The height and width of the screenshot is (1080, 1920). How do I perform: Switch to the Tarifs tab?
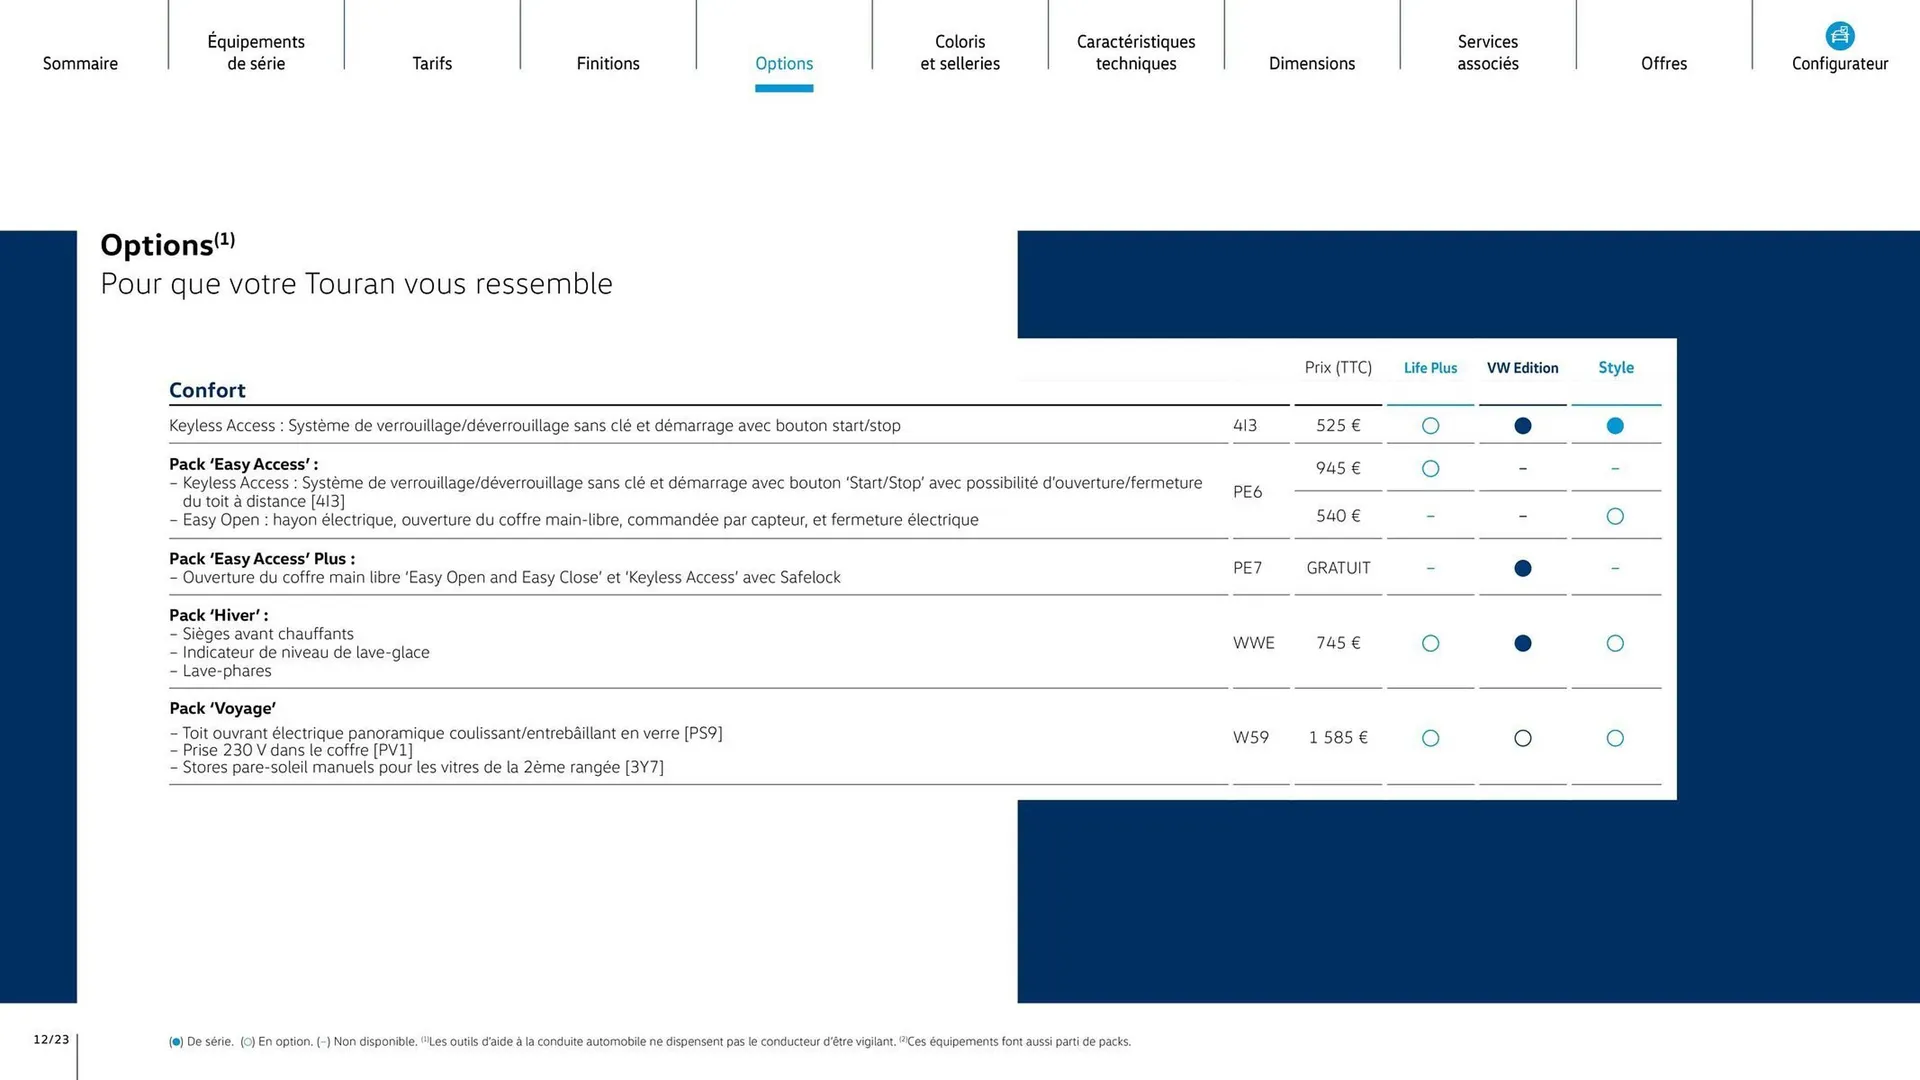[x=432, y=63]
